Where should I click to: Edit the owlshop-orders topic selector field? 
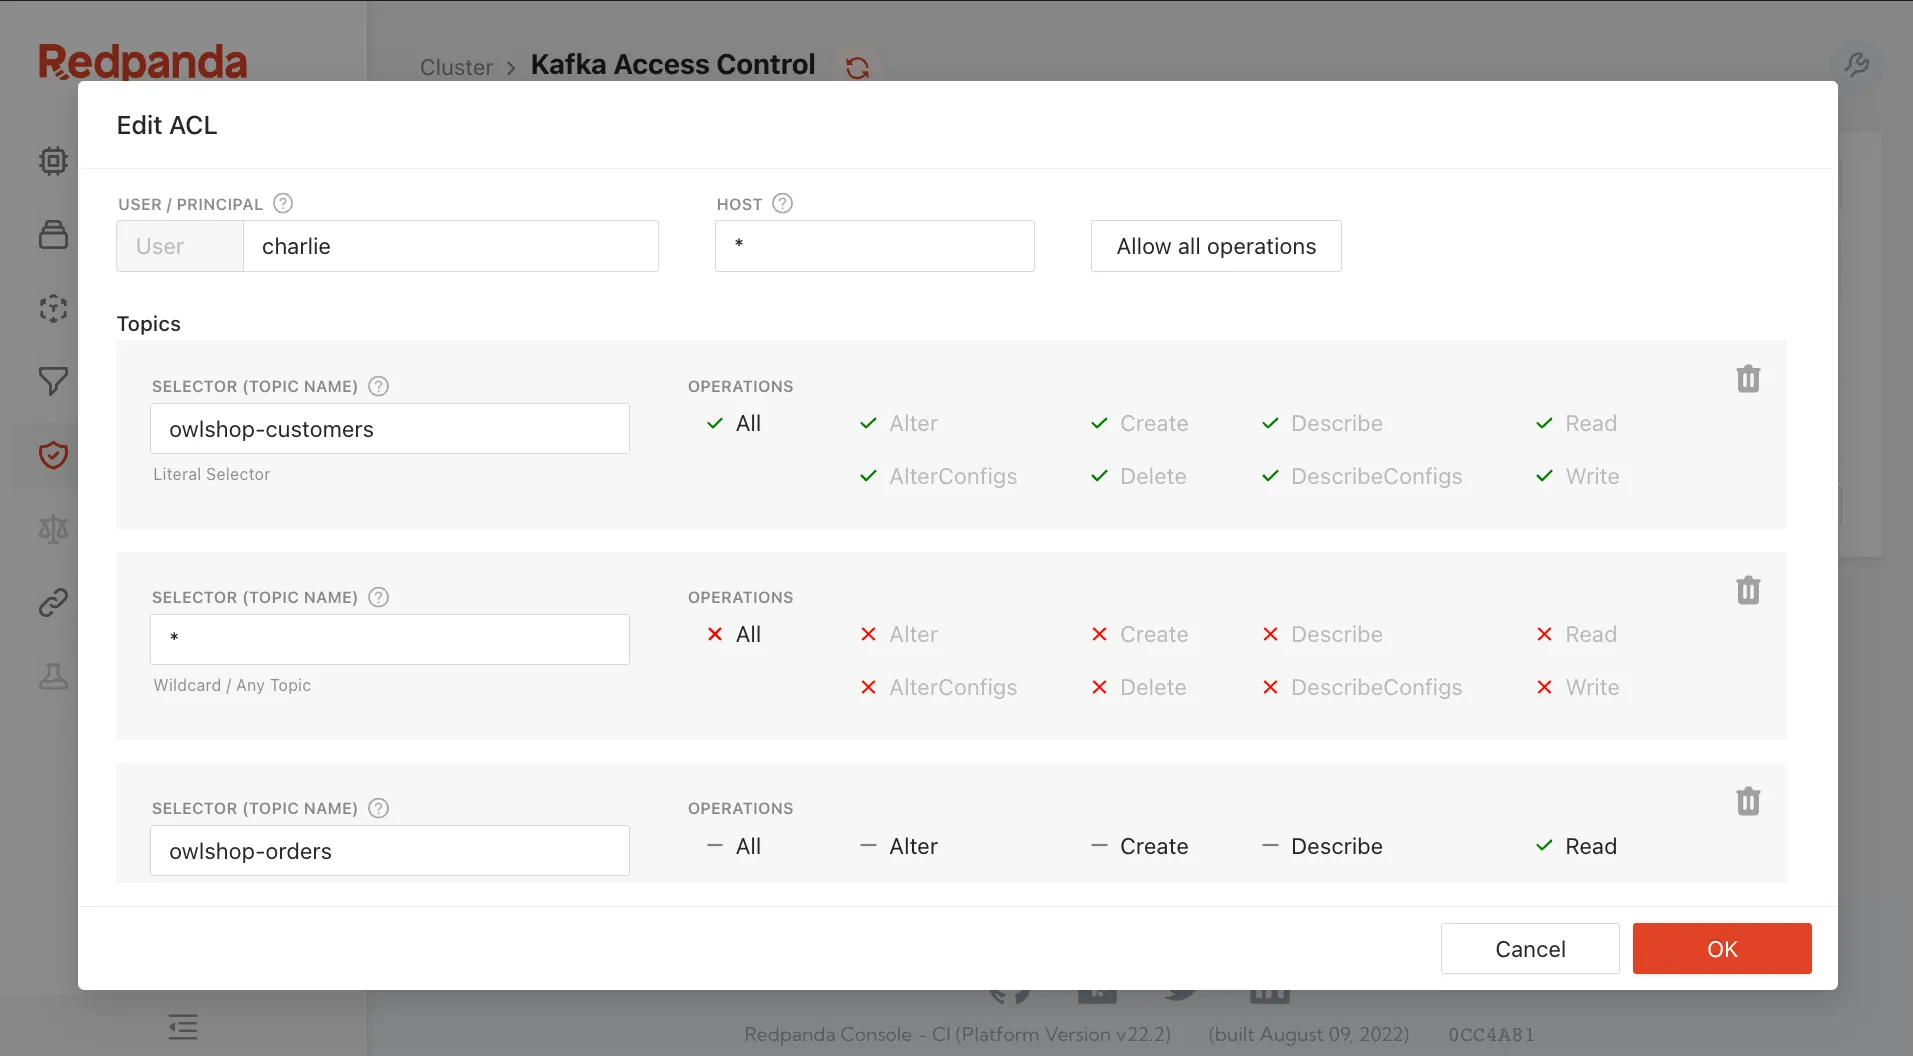click(390, 850)
